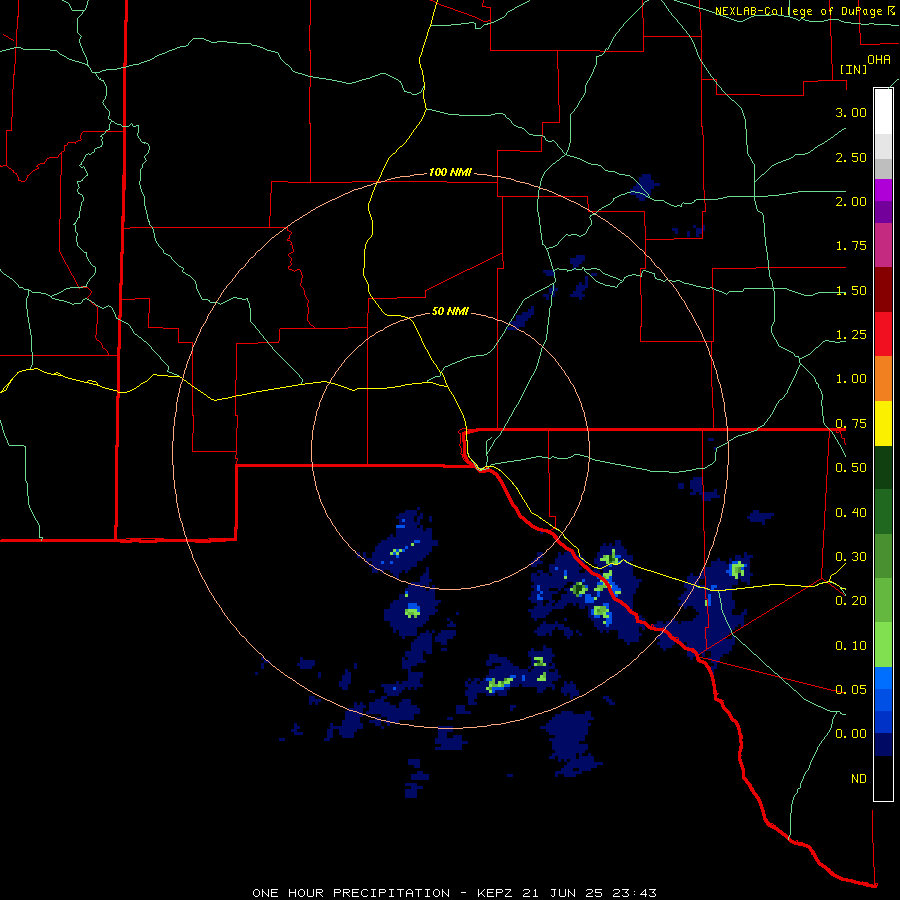The width and height of the screenshot is (900, 900).
Task: Click the magenta color swatch near 2.00
Action: [x=883, y=190]
